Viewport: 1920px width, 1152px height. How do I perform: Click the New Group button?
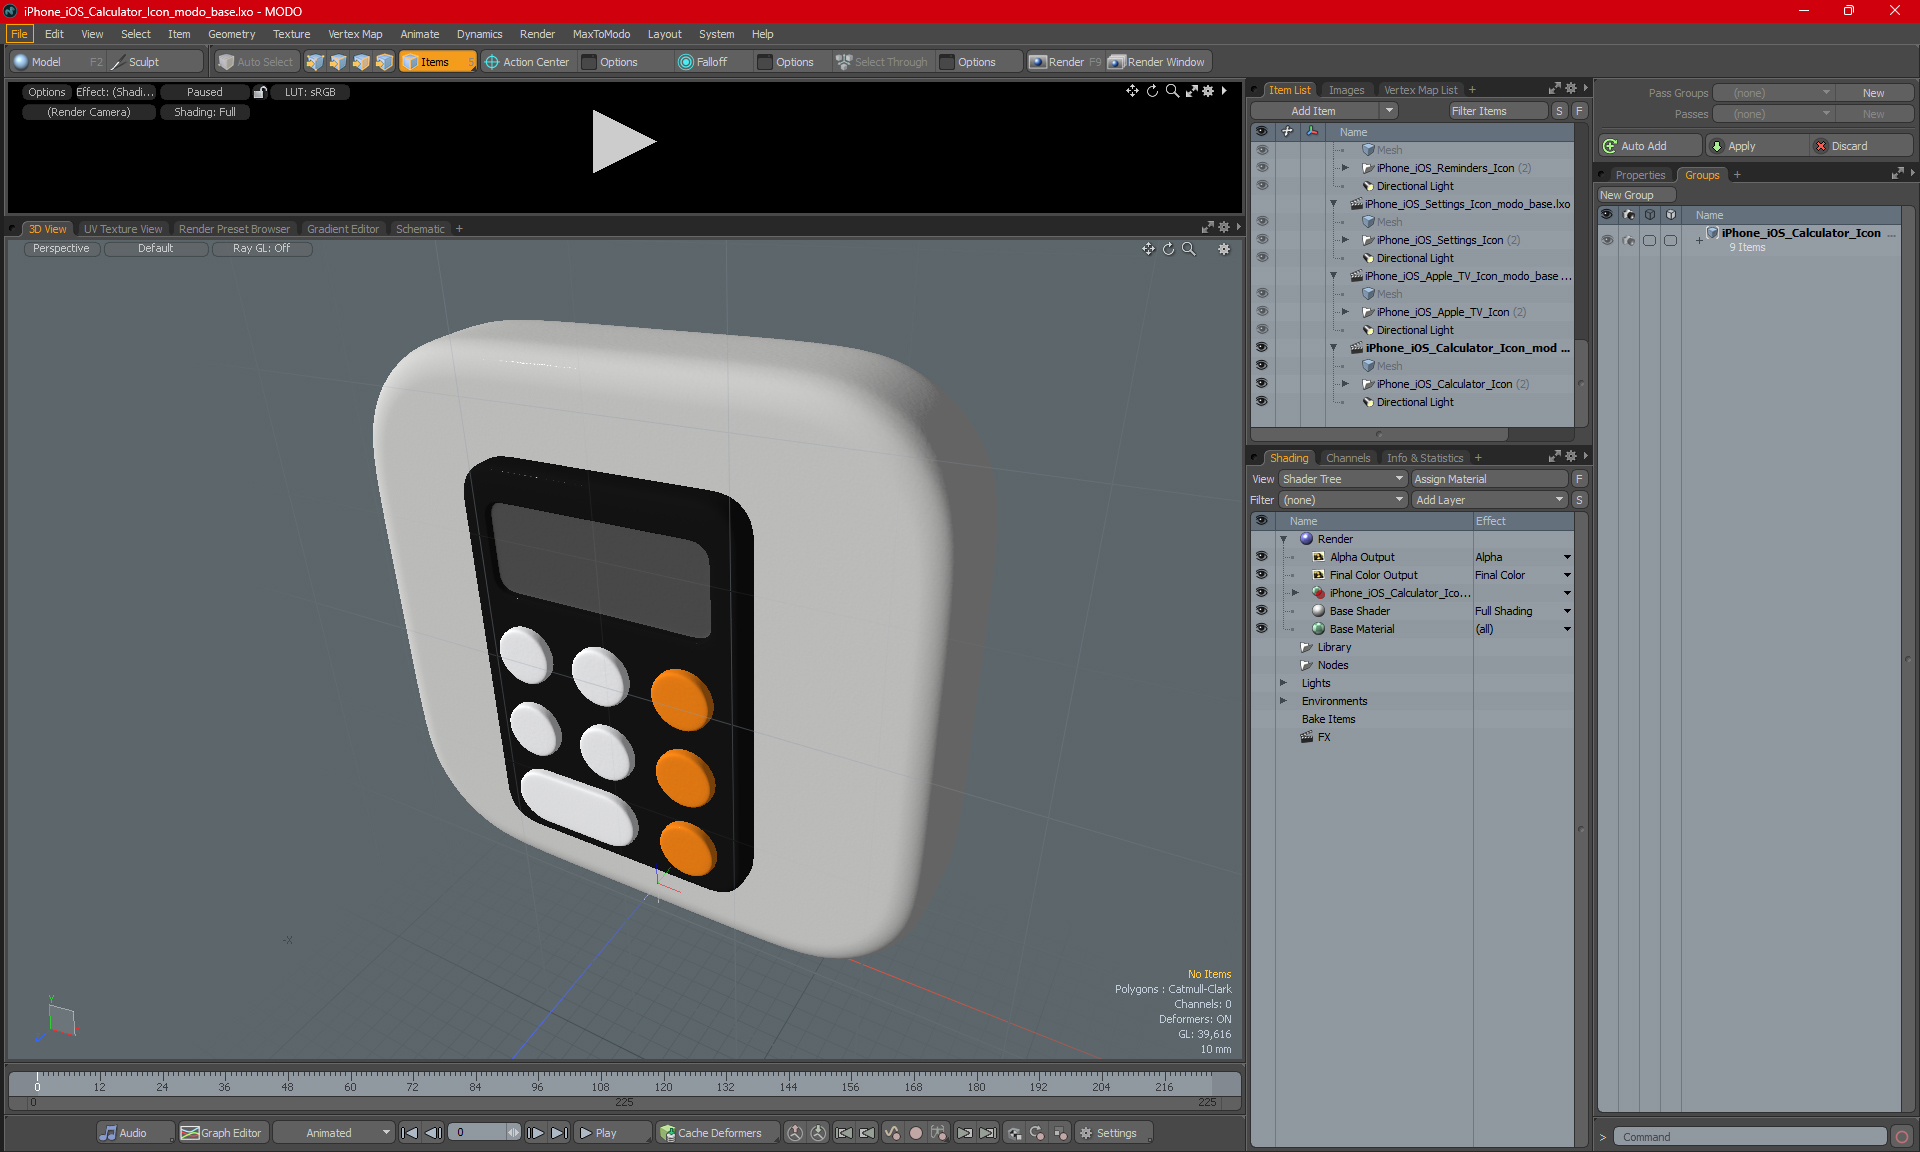(1636, 195)
